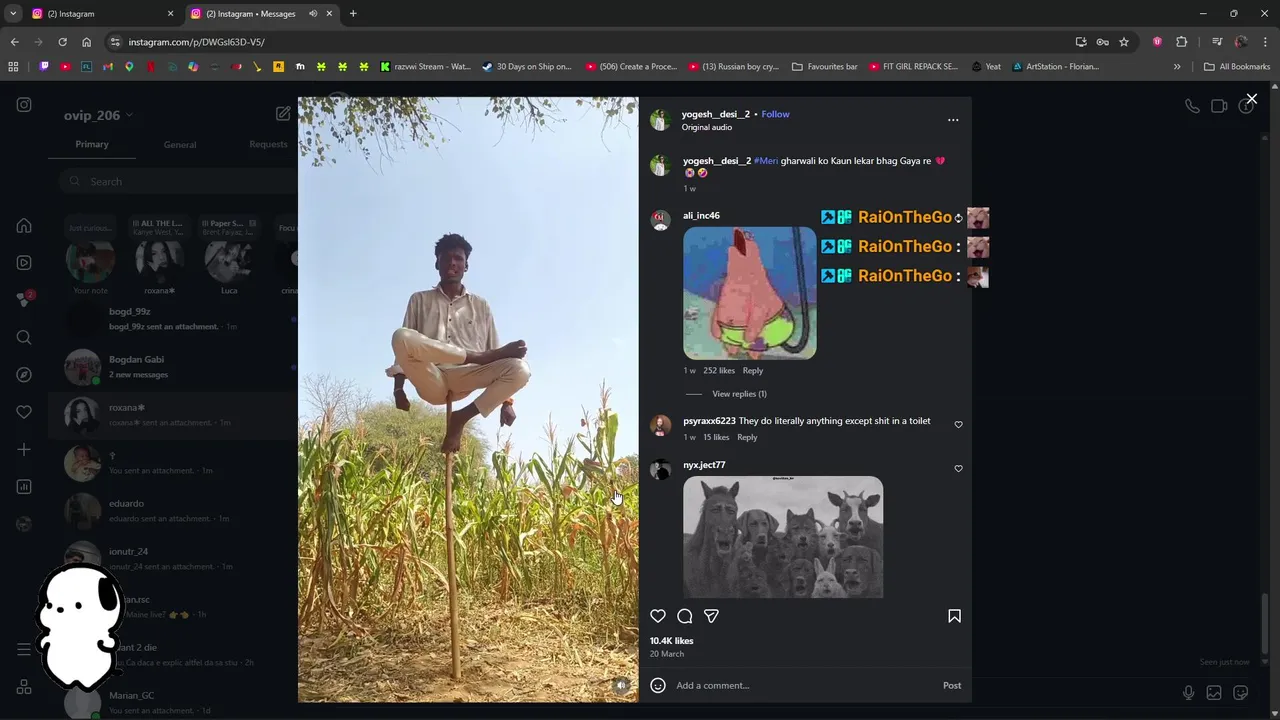The height and width of the screenshot is (720, 1280).
Task: Click Instagram logo in sidebar
Action: (24, 105)
